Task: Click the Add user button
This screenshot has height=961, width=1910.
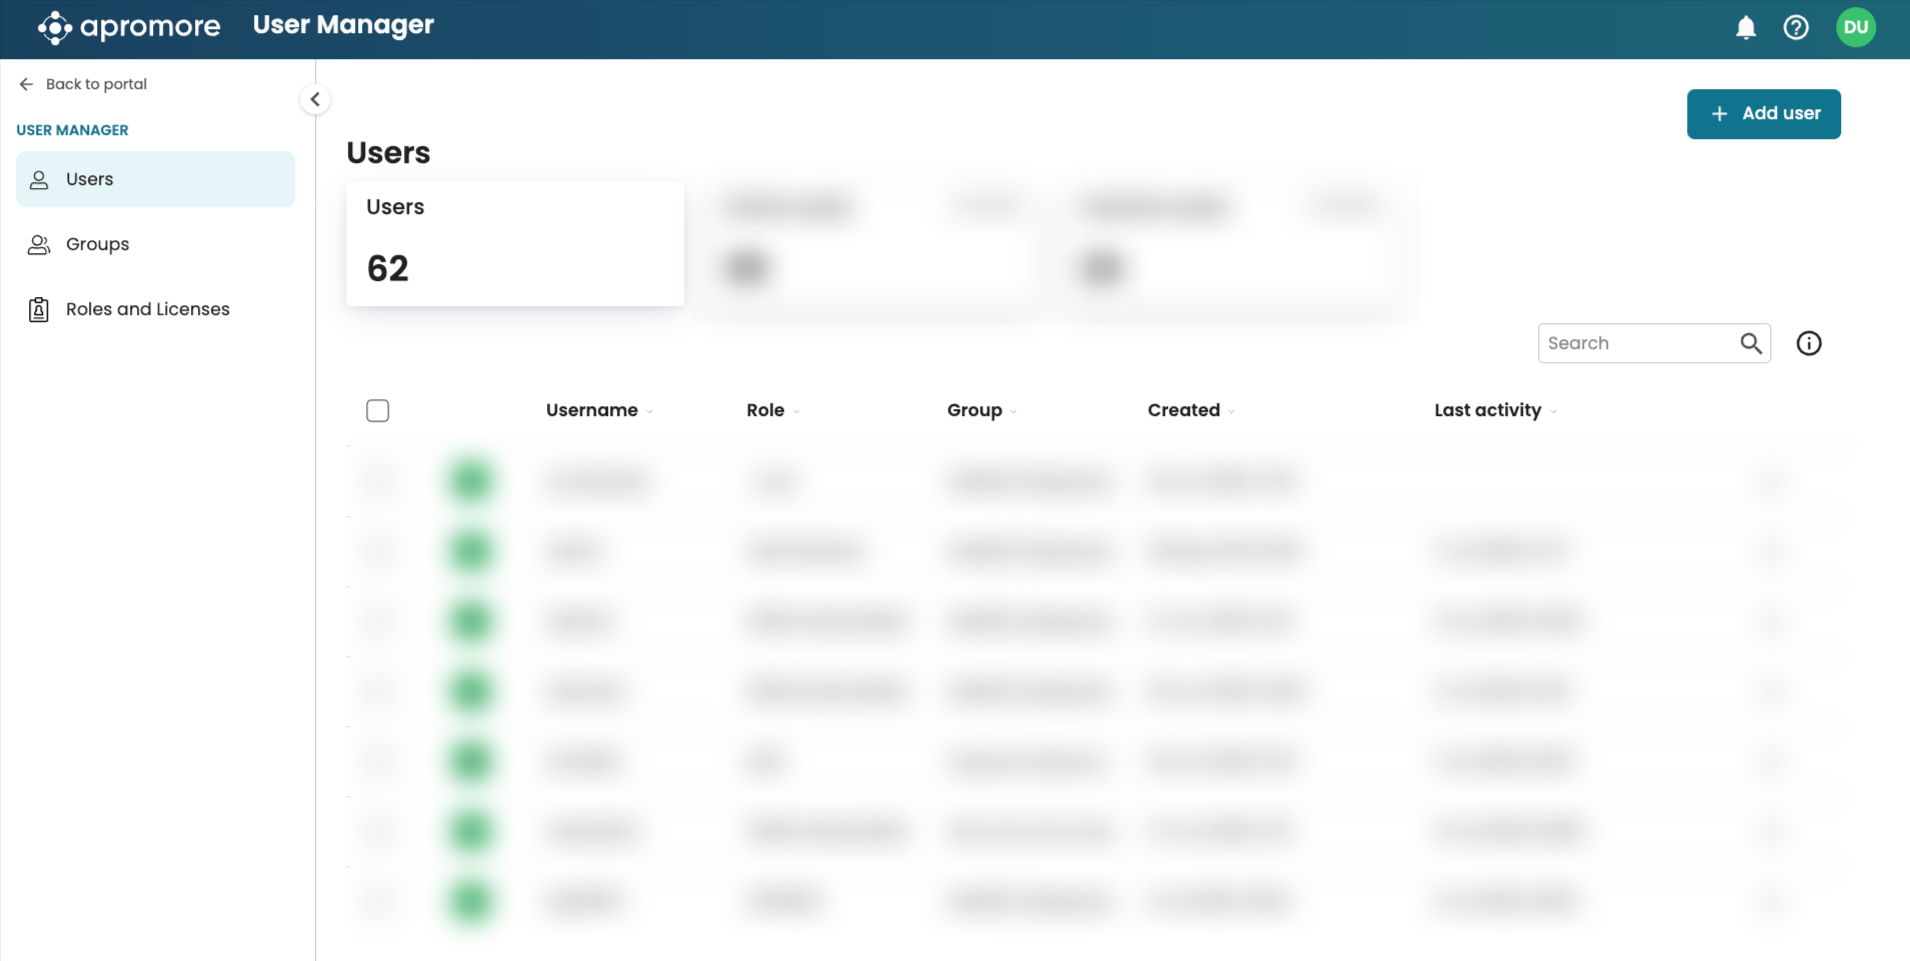Action: tap(1763, 114)
